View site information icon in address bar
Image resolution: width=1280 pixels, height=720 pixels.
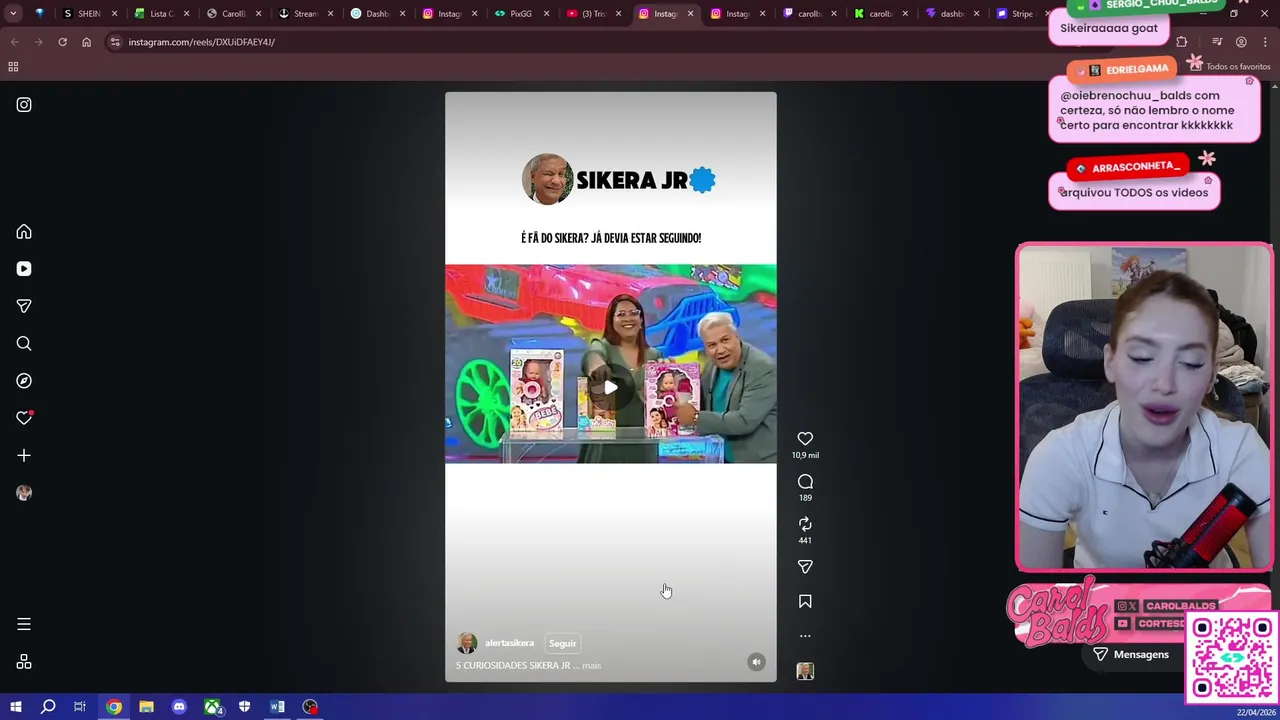115,42
